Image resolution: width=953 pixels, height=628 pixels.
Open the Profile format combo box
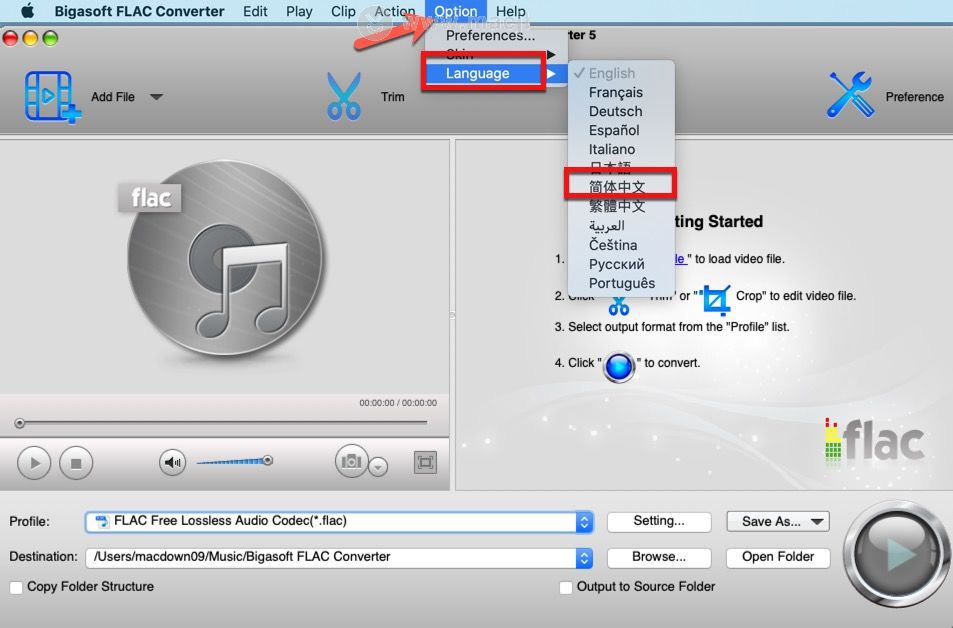pos(339,522)
